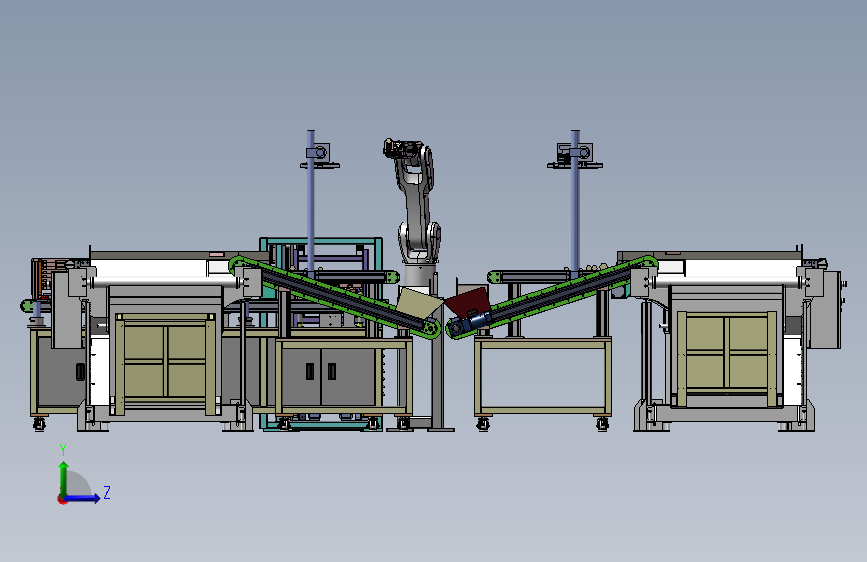
Task: Select the left green inclined conveyor
Action: click(x=335, y=296)
